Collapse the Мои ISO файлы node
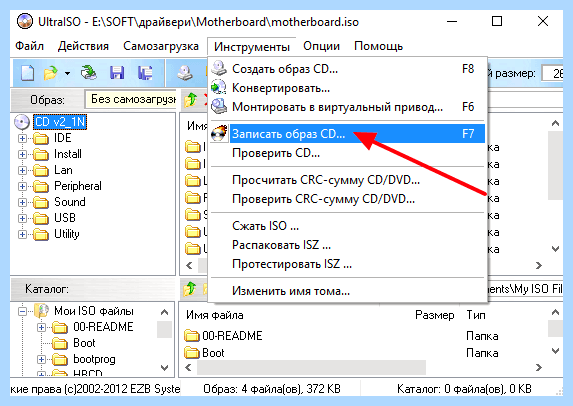 tap(22, 312)
